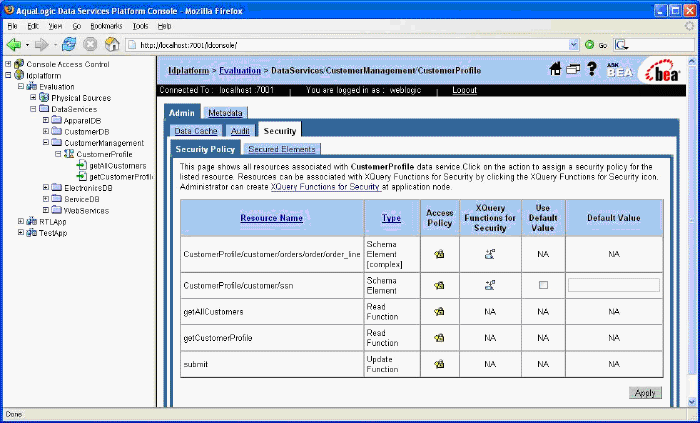Screen dimensions: 700x423
Task: Click the Logout link
Action: click(x=464, y=90)
